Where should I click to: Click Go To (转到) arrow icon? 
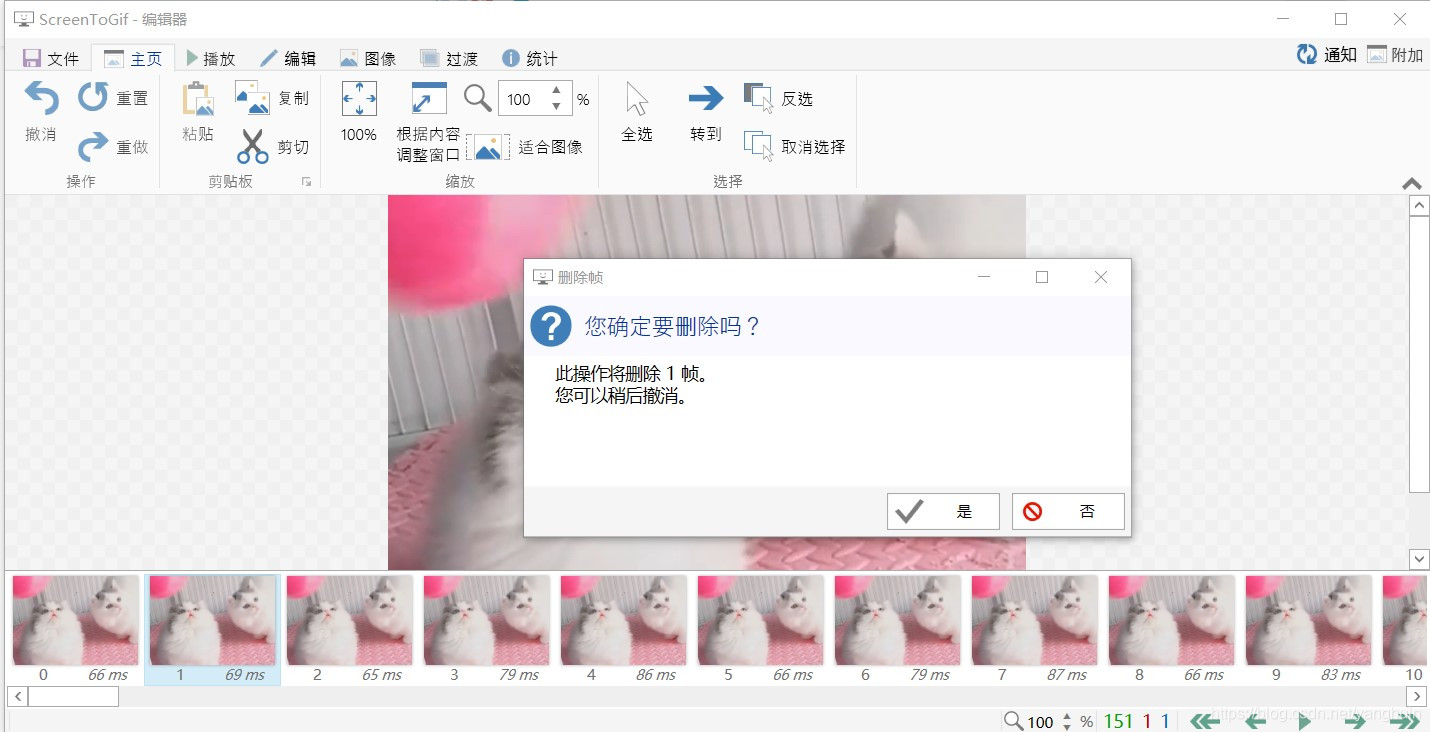[706, 98]
